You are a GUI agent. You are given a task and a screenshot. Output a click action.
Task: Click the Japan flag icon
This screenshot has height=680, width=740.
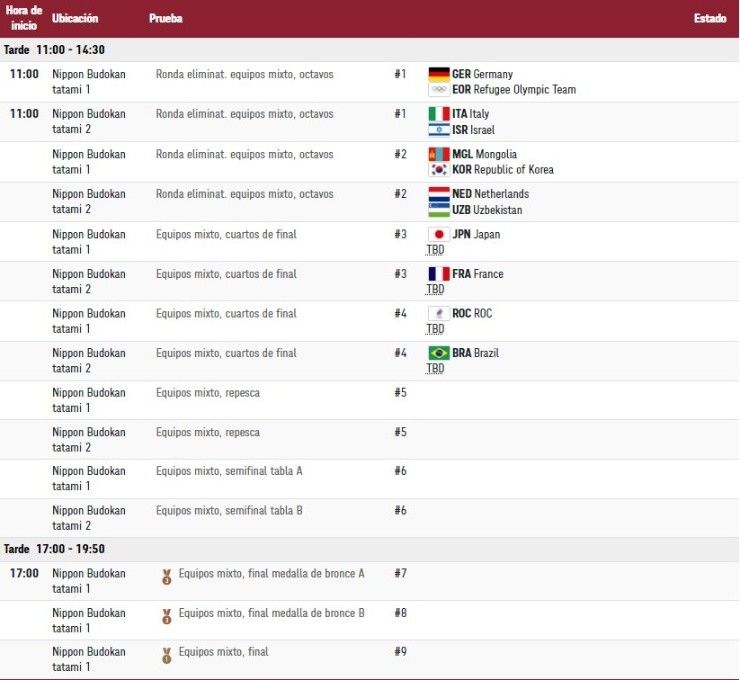[x=438, y=234]
